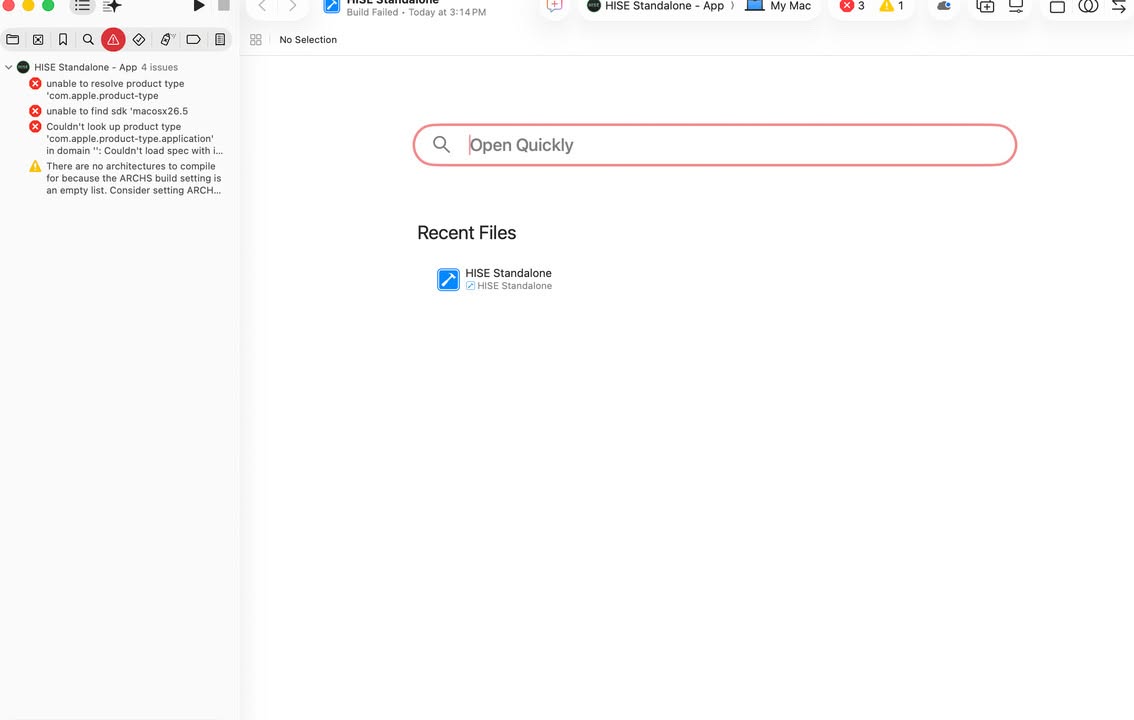Viewport: 1134px width, 720px height.
Task: Select the 'unable to find sdk macosx26.5' error
Action: tap(116, 111)
